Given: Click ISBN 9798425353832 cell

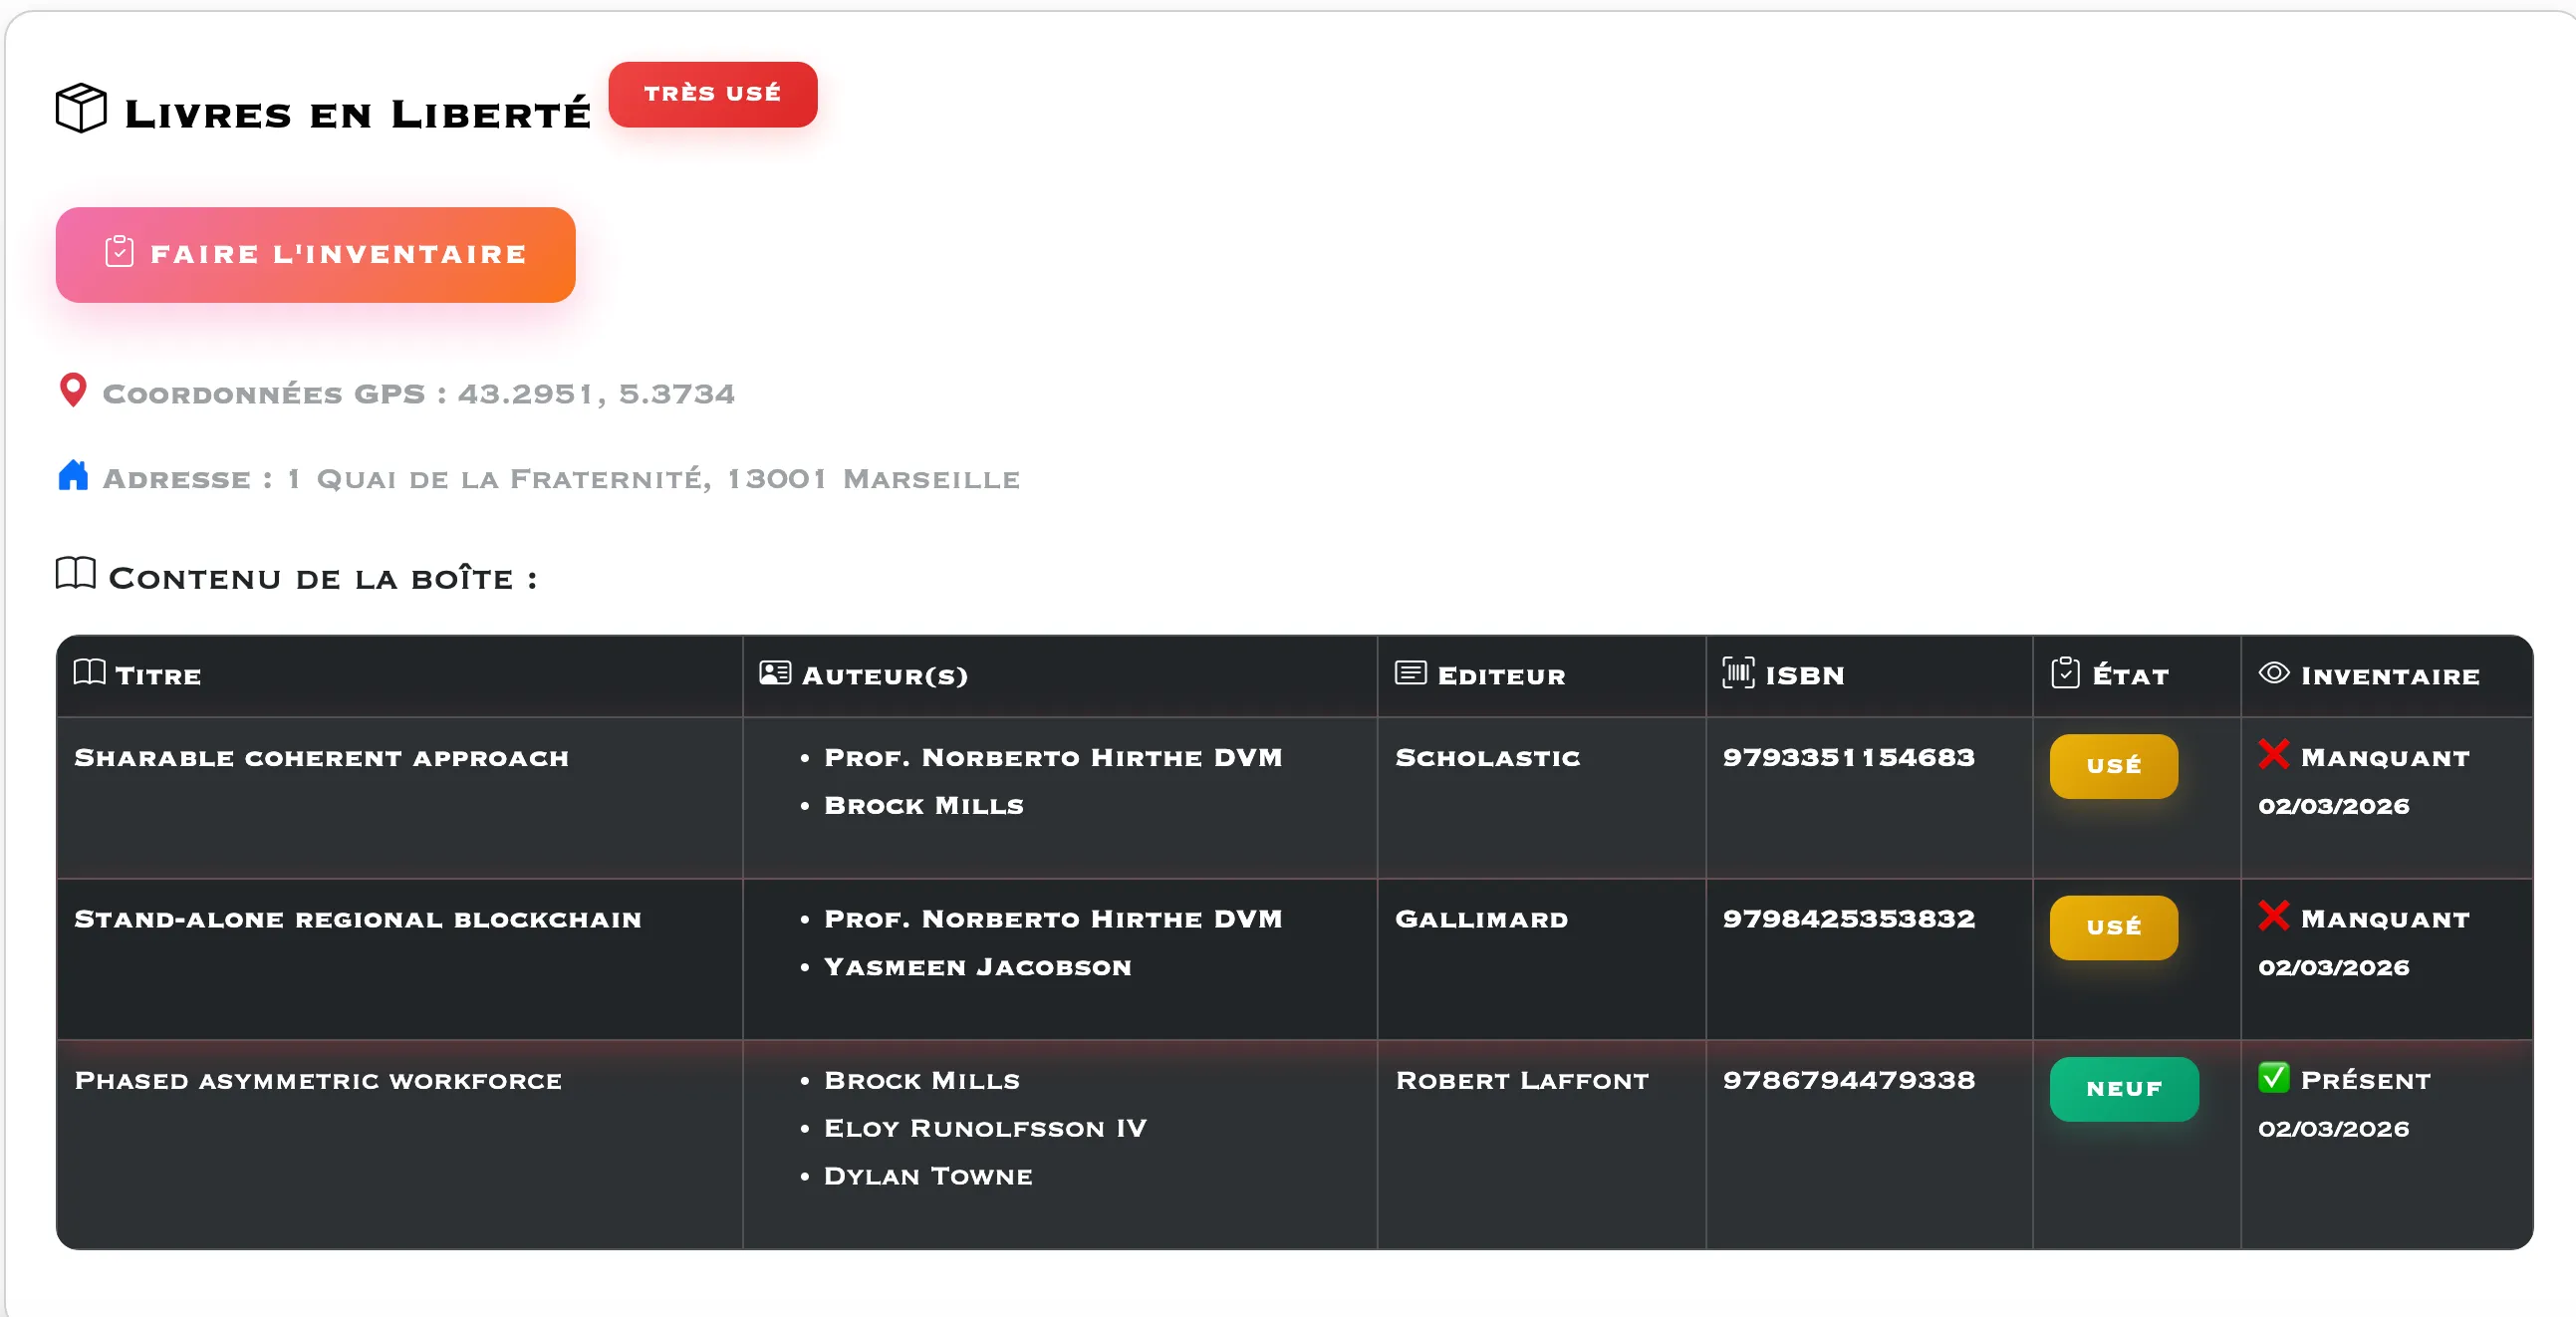Looking at the screenshot, I should 1848,919.
